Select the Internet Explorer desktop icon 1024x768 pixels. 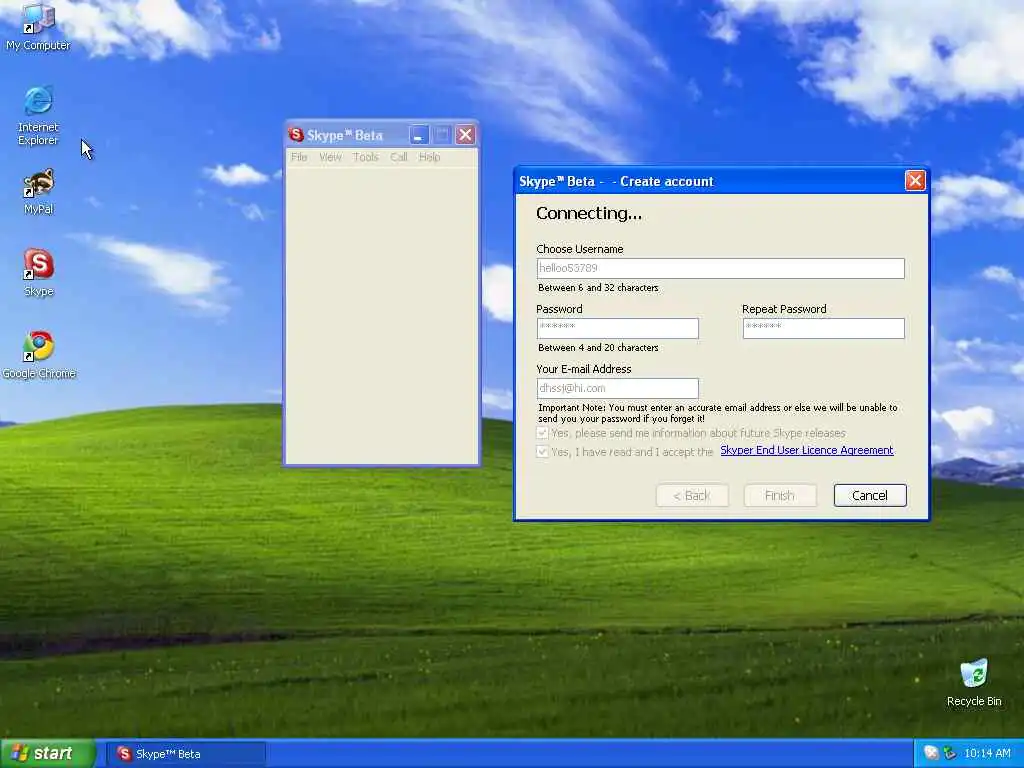click(38, 115)
